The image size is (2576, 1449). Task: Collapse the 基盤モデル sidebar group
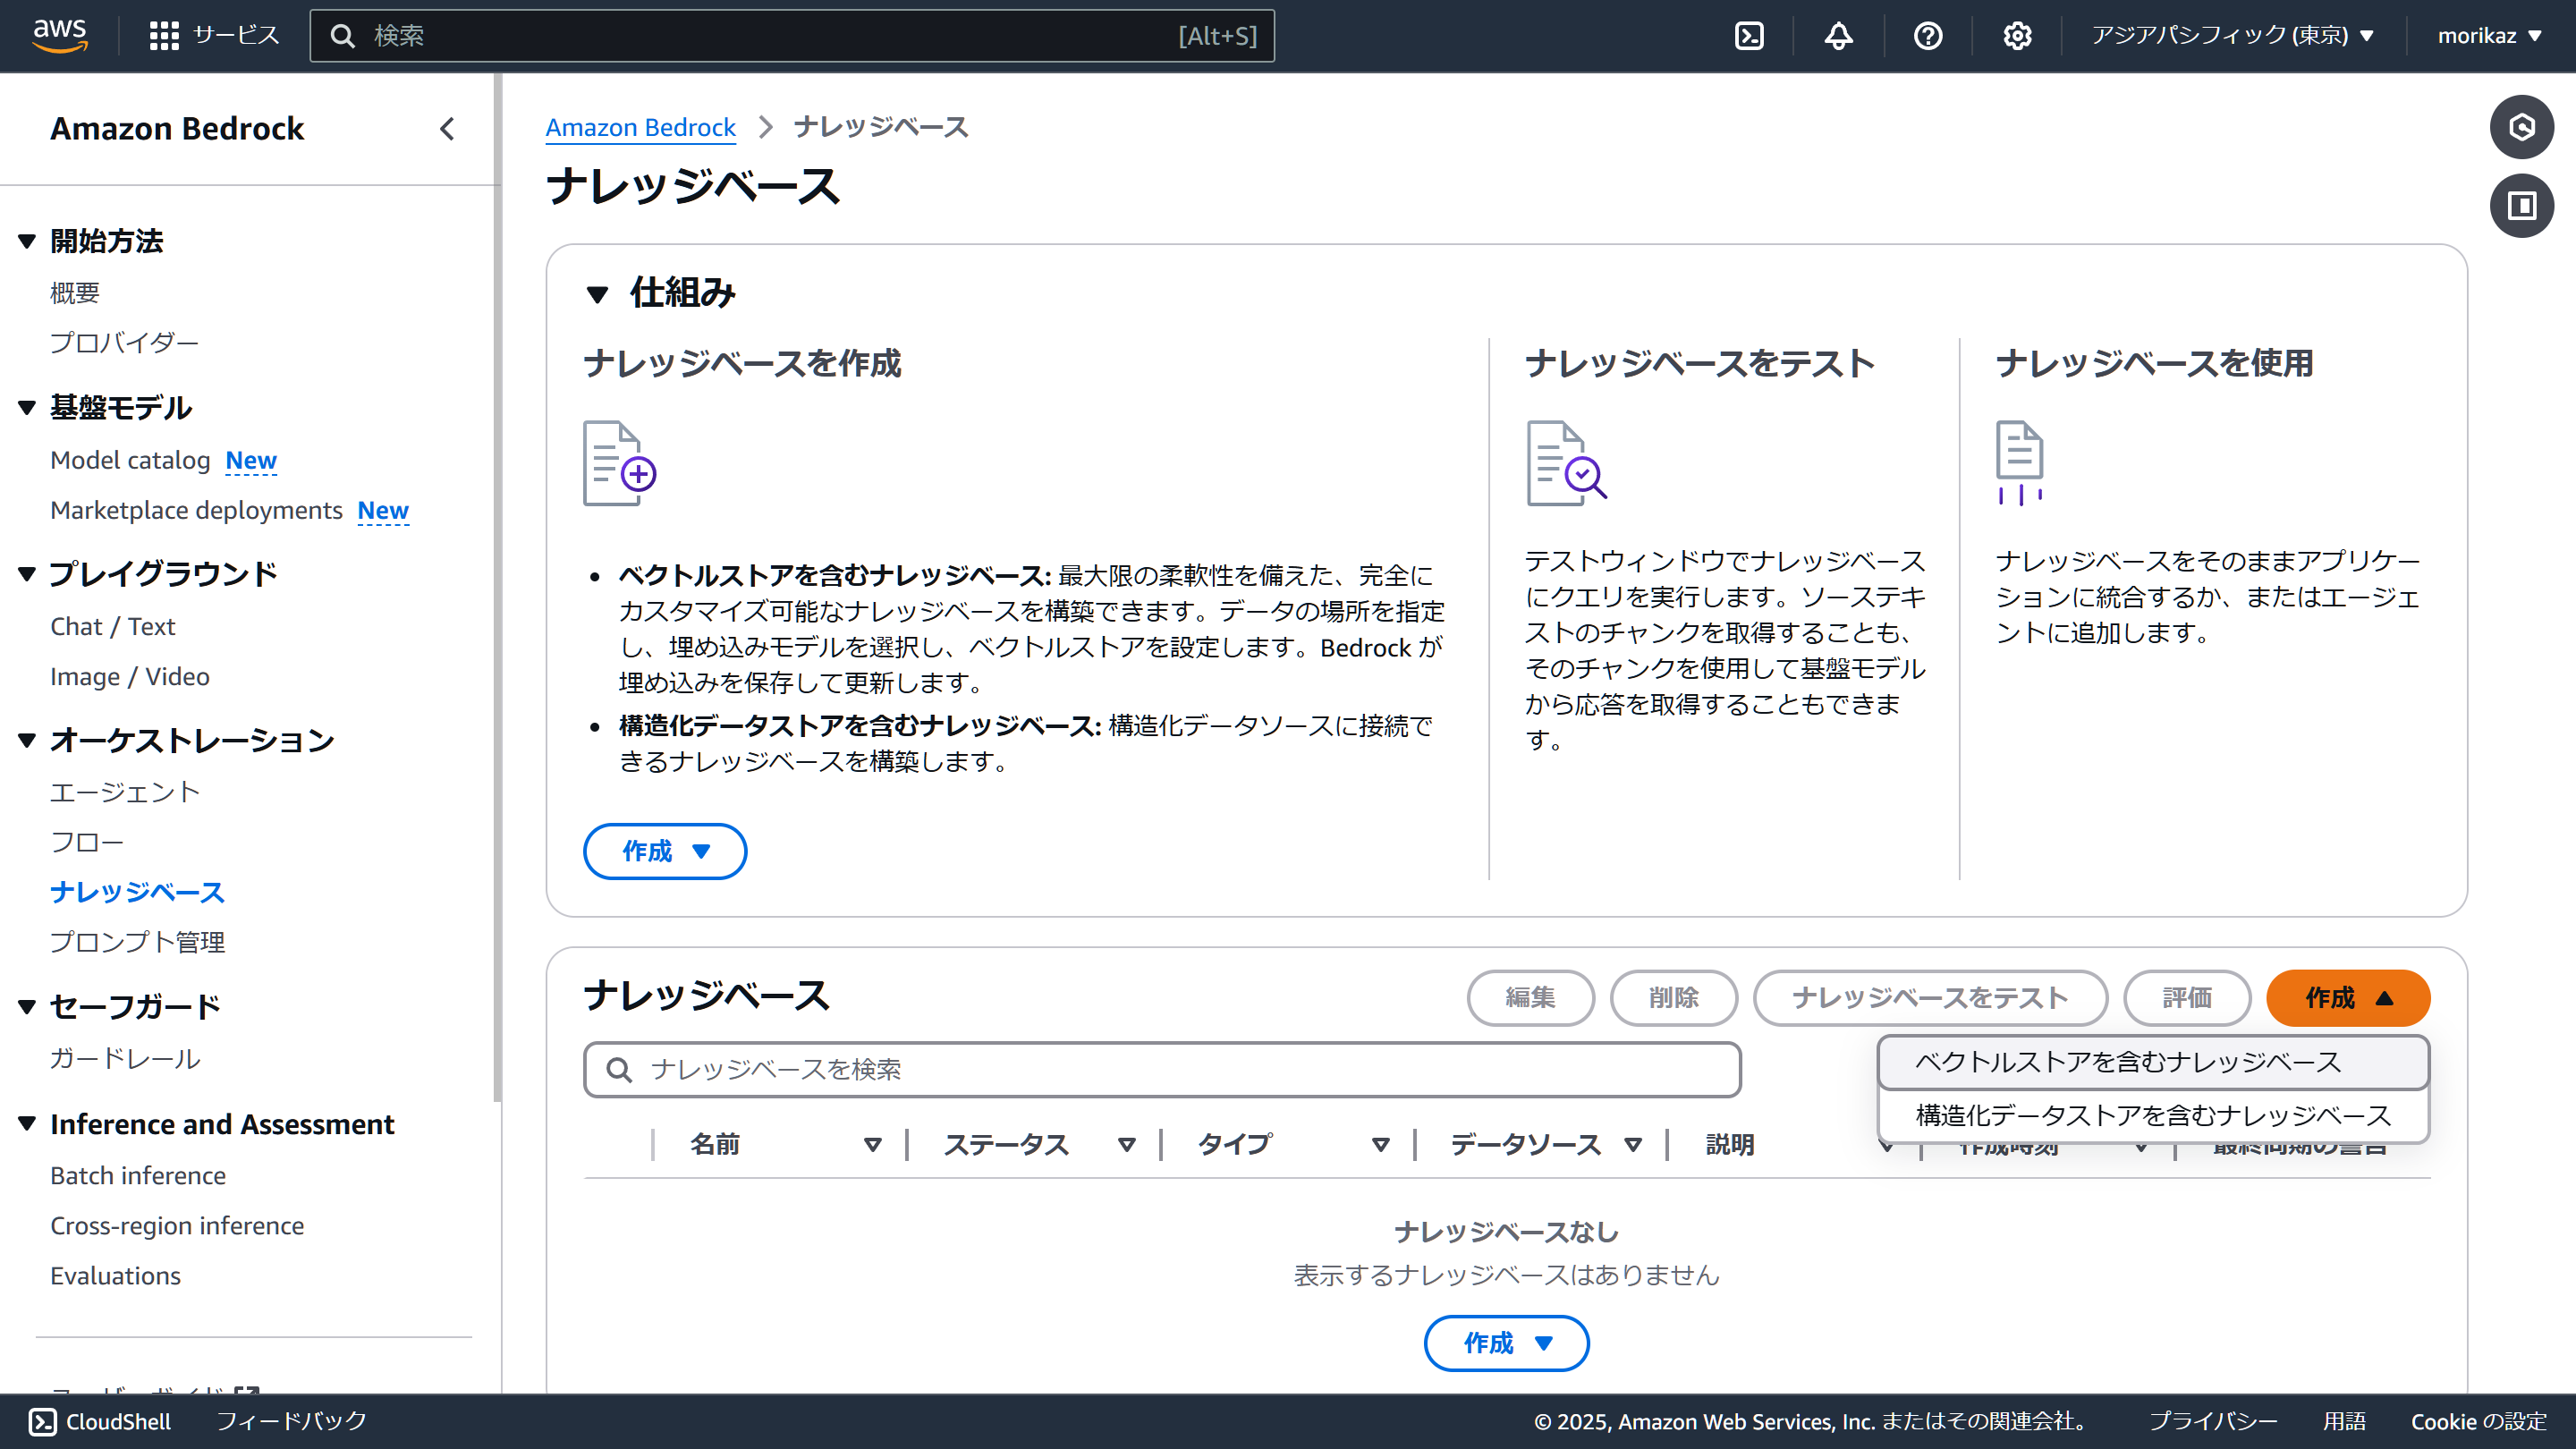(27, 407)
